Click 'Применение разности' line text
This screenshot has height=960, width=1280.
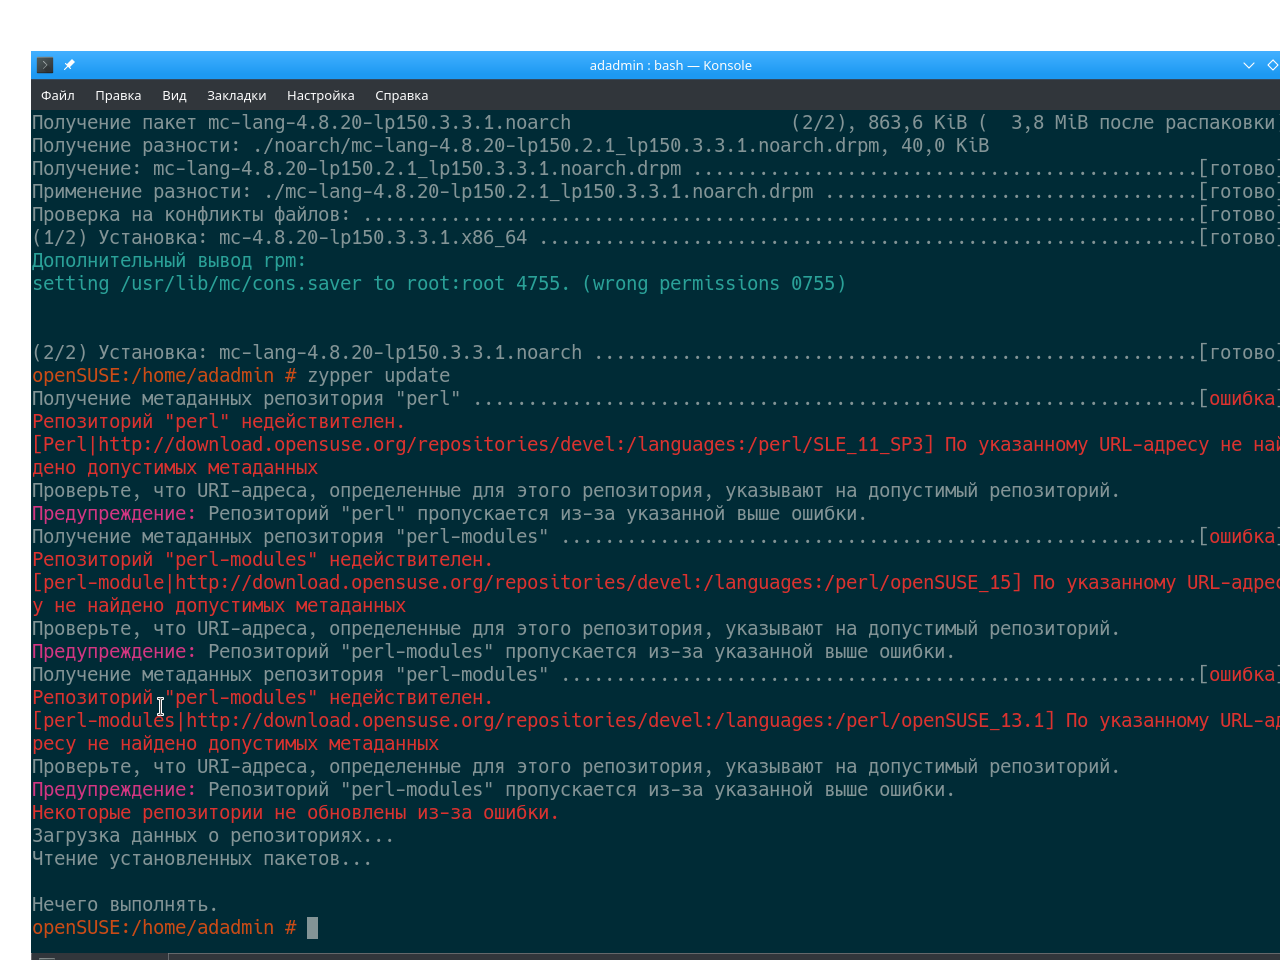point(422,192)
